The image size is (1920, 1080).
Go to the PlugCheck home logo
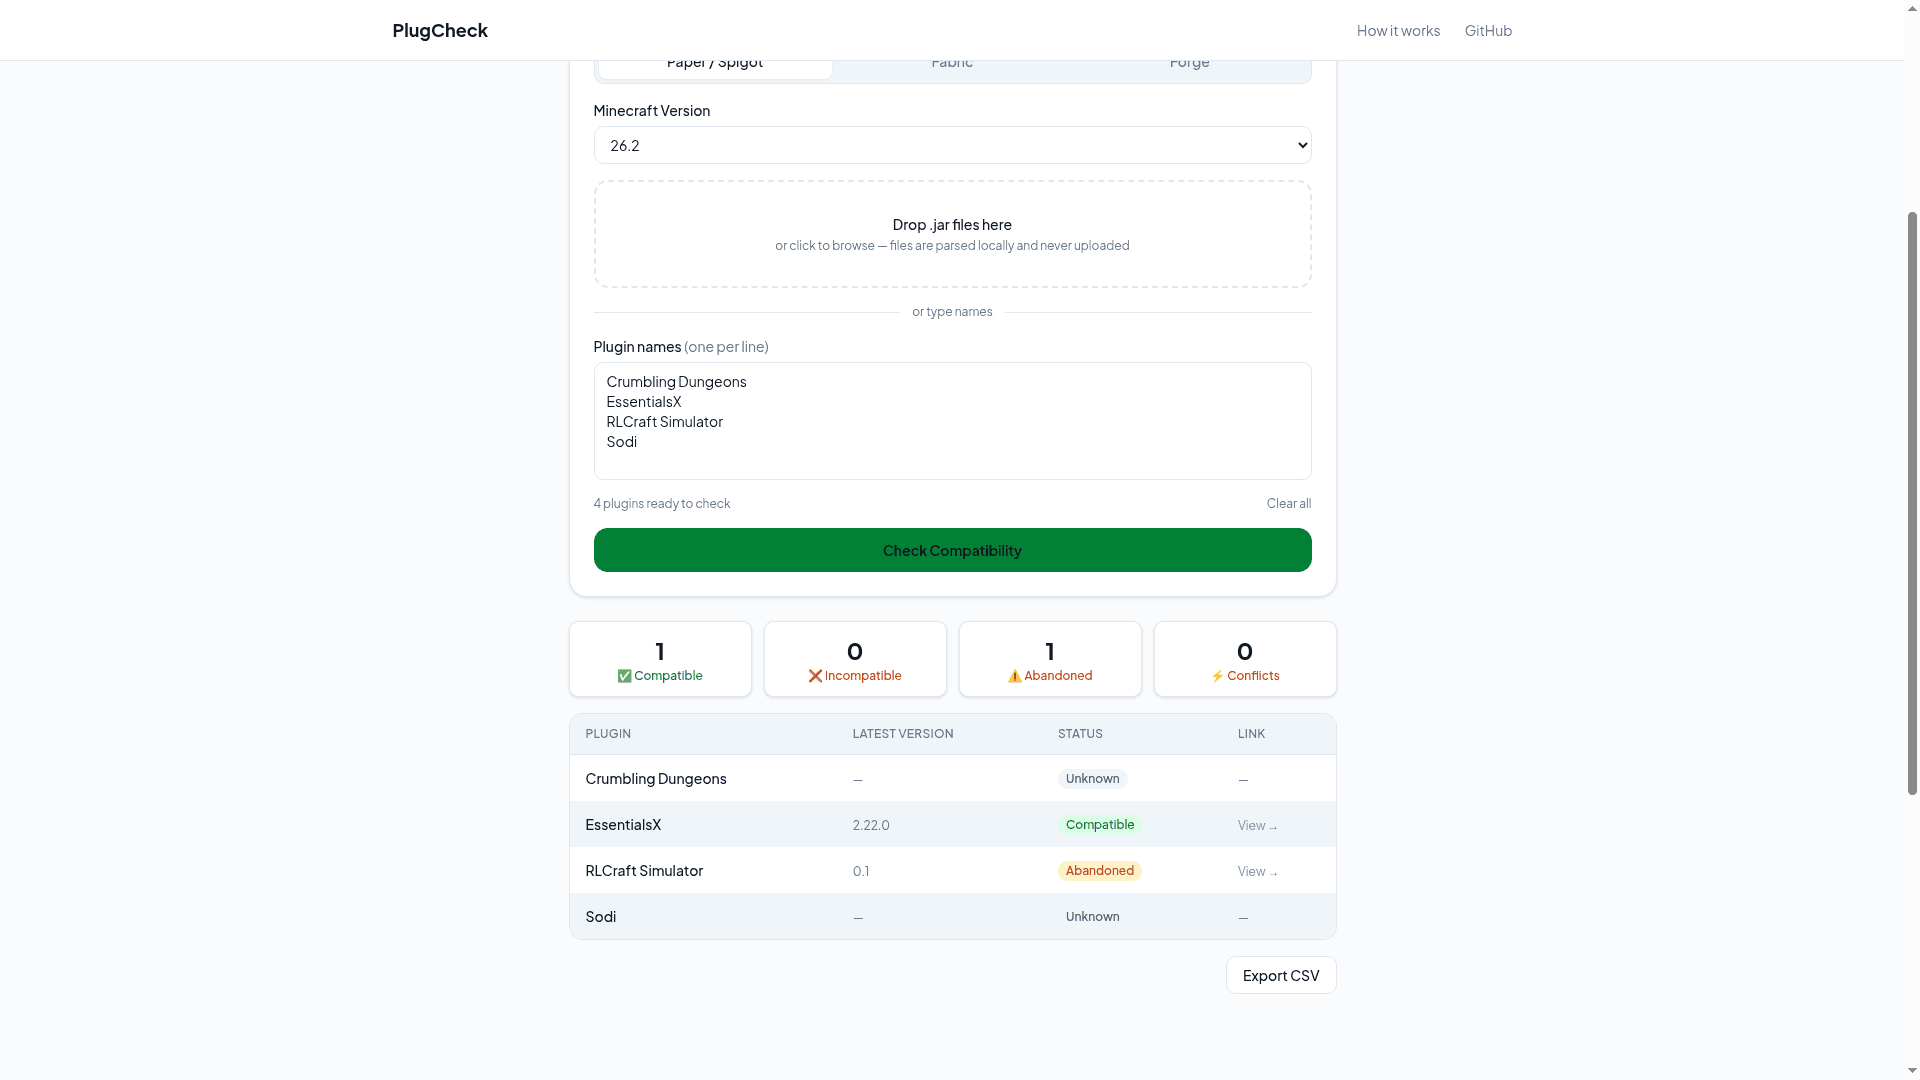(440, 30)
